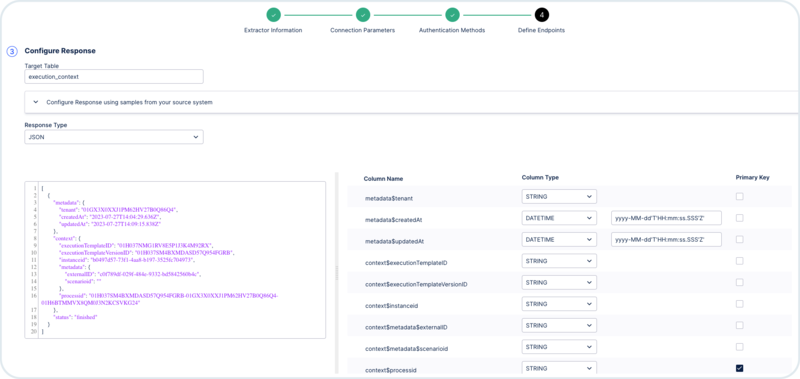Check primary key for context$metadata$externalID
Screen dimensions: 800x379
click(739, 325)
